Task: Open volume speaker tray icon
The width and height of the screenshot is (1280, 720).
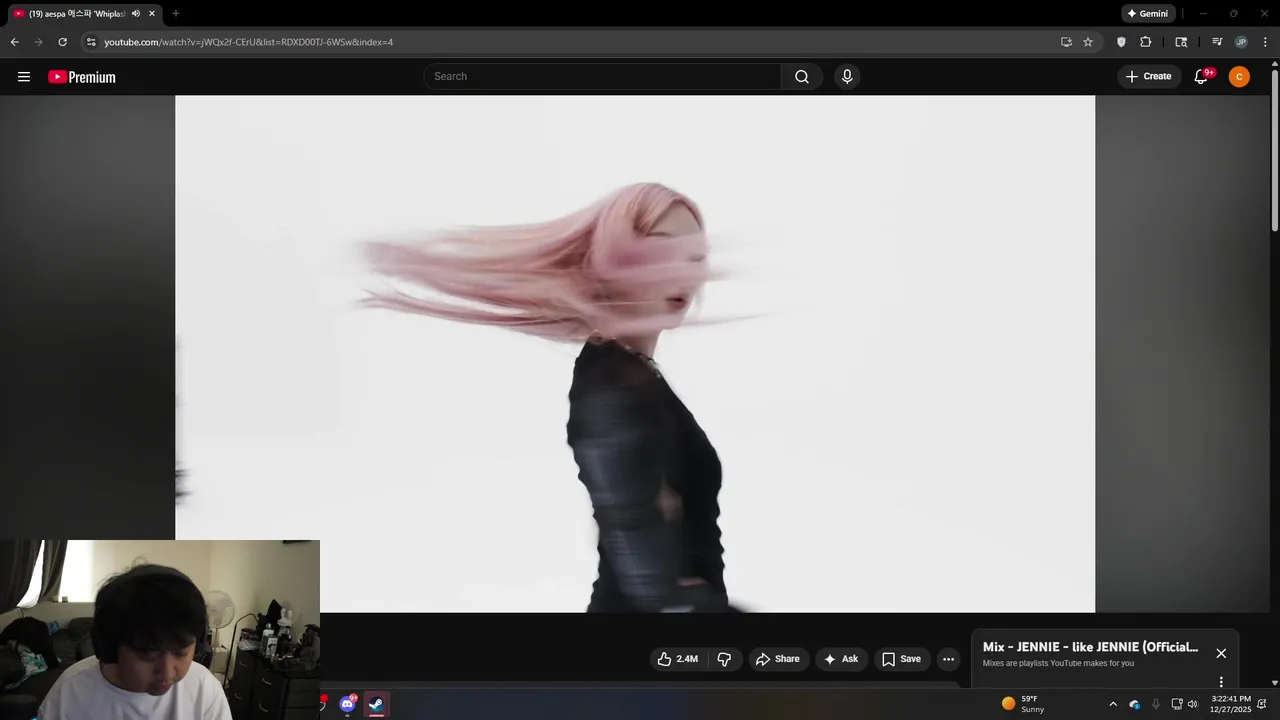Action: point(1192,704)
